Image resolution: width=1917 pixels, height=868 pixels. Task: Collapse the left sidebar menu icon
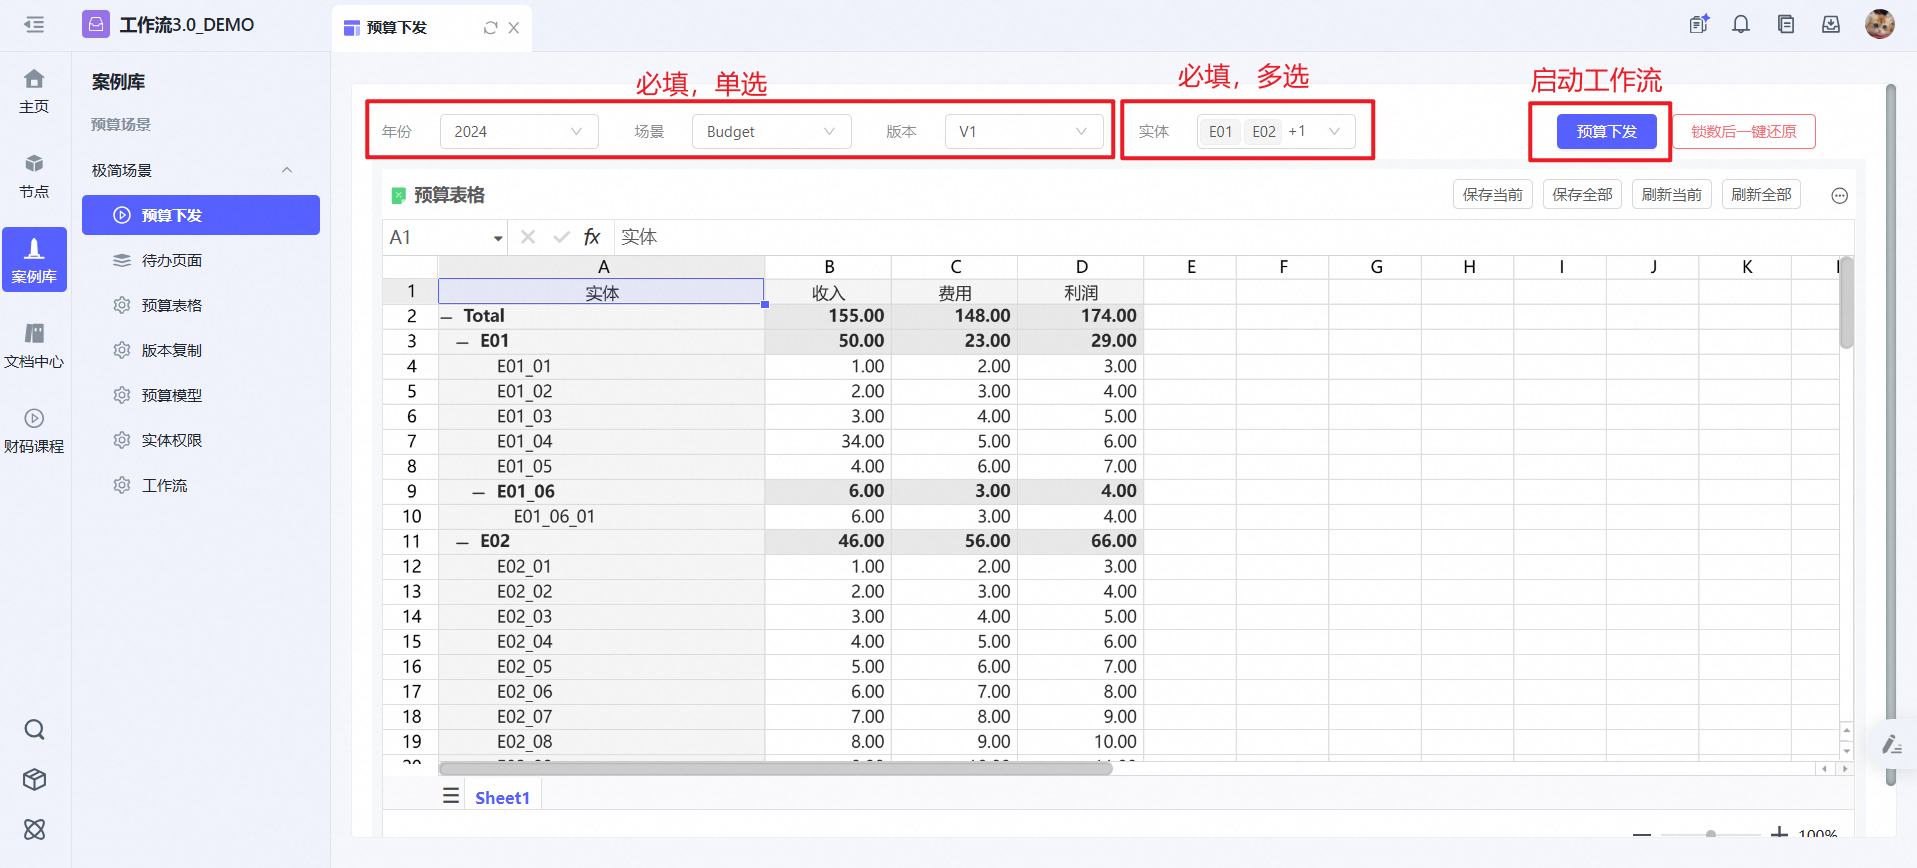tap(34, 25)
